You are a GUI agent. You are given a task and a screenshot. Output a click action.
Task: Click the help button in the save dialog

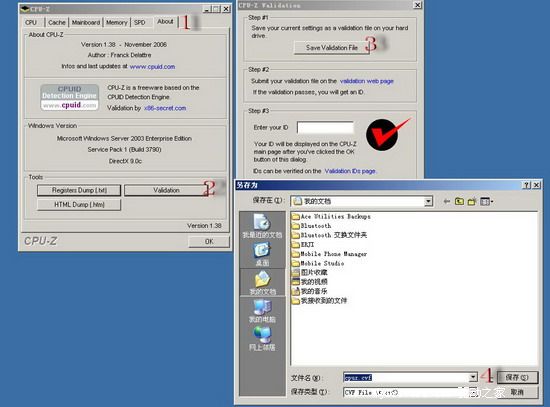point(527,185)
